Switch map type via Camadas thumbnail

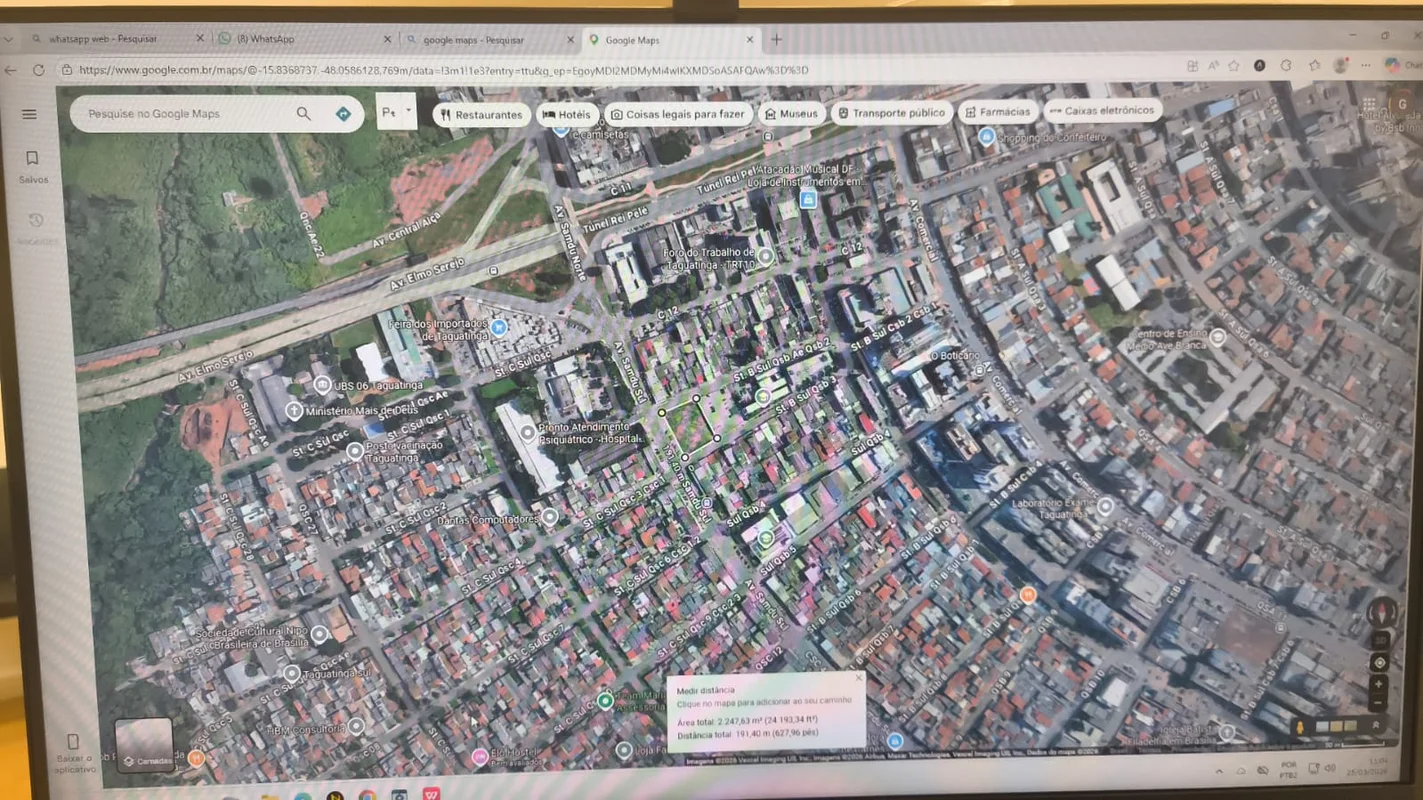click(x=144, y=745)
